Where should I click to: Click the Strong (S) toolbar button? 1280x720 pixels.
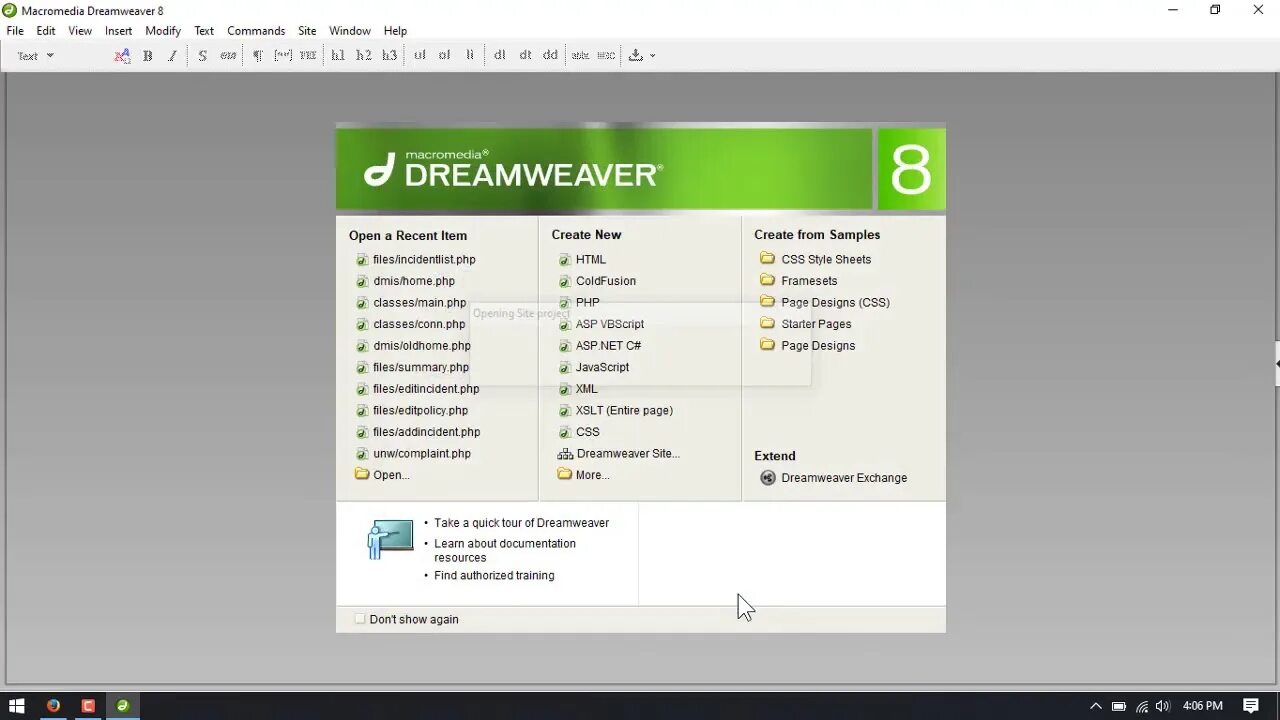coord(202,56)
